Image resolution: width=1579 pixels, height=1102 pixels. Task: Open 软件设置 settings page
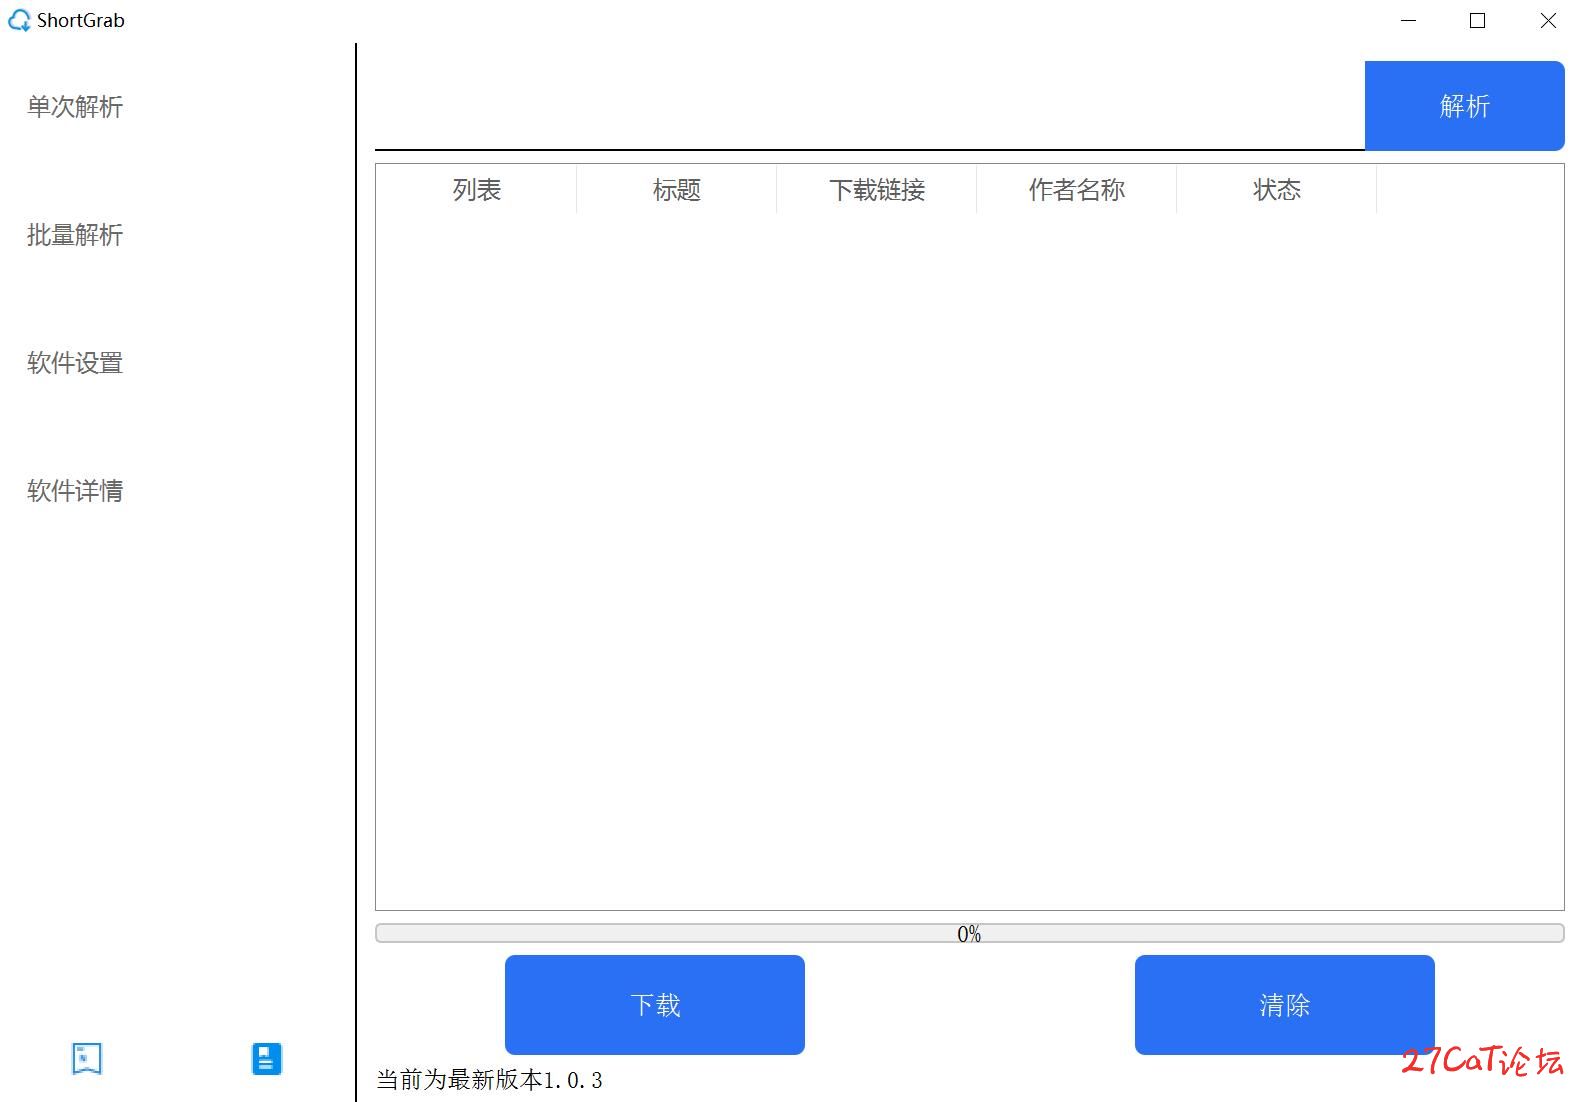pyautogui.click(x=75, y=363)
